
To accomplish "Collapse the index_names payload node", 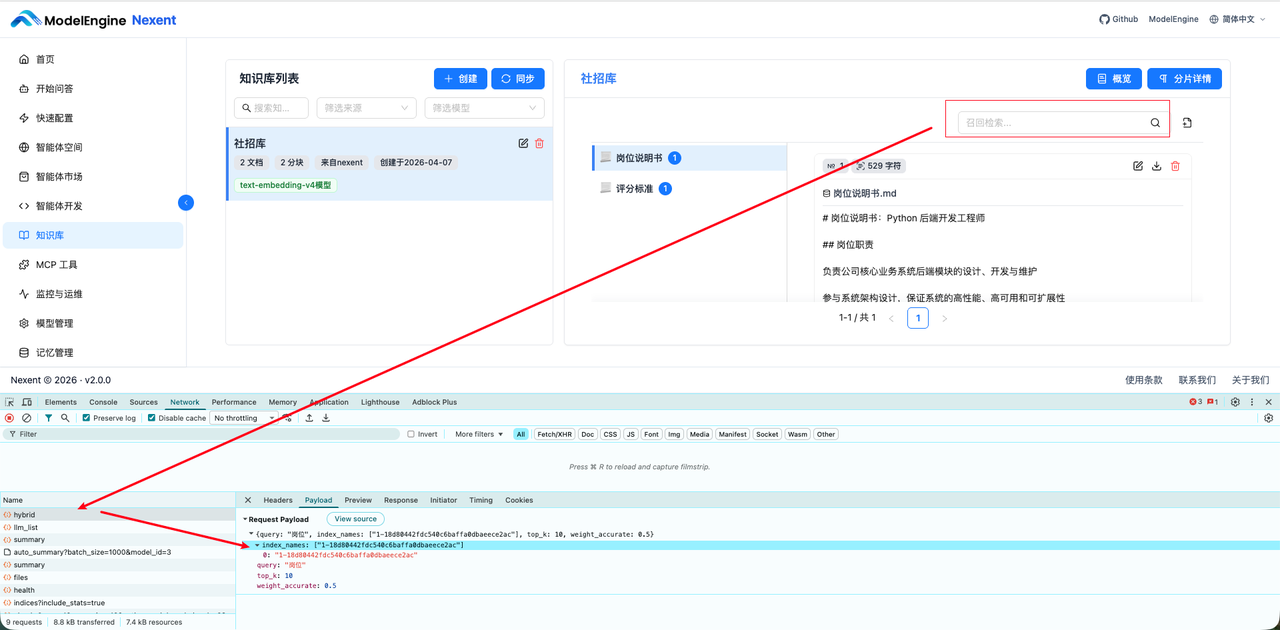I will [257, 545].
